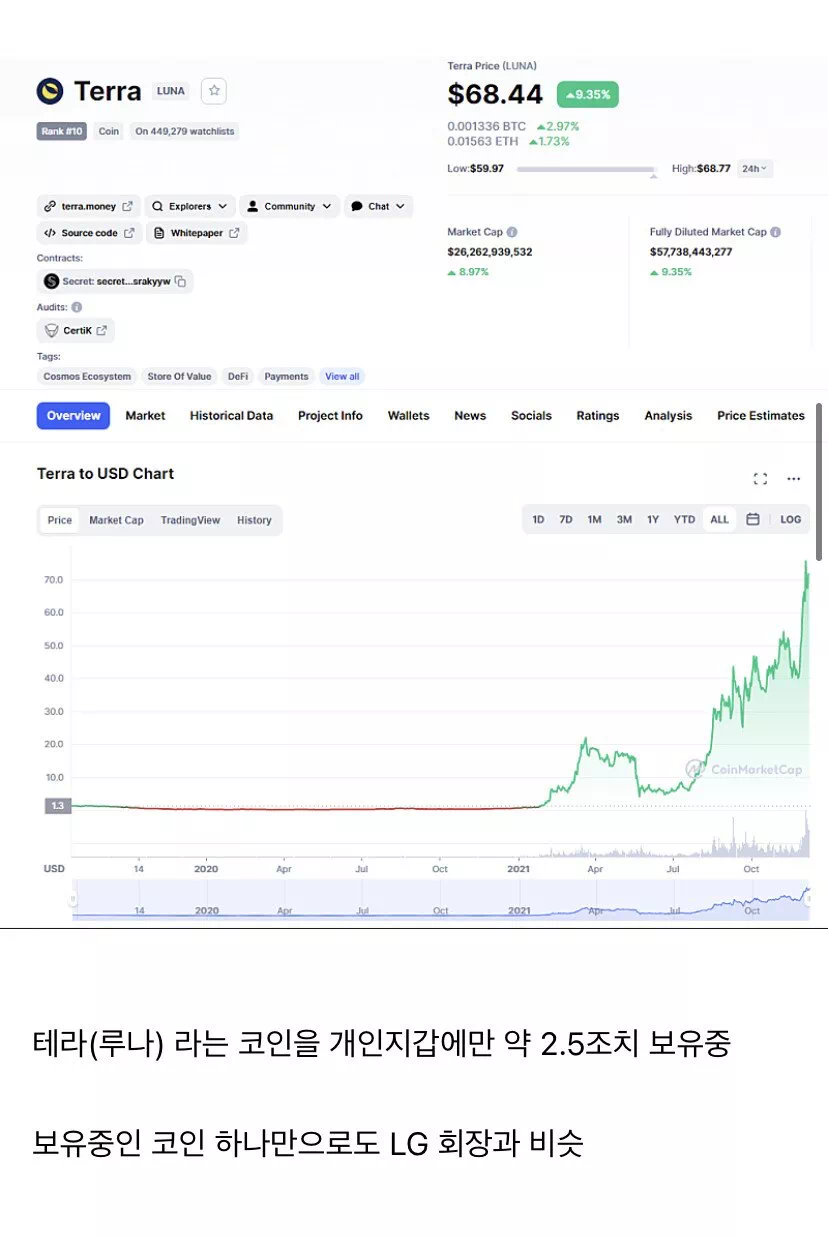Toggle LOG scale on the chart
Screen dimensions: 828x1238
click(x=791, y=519)
